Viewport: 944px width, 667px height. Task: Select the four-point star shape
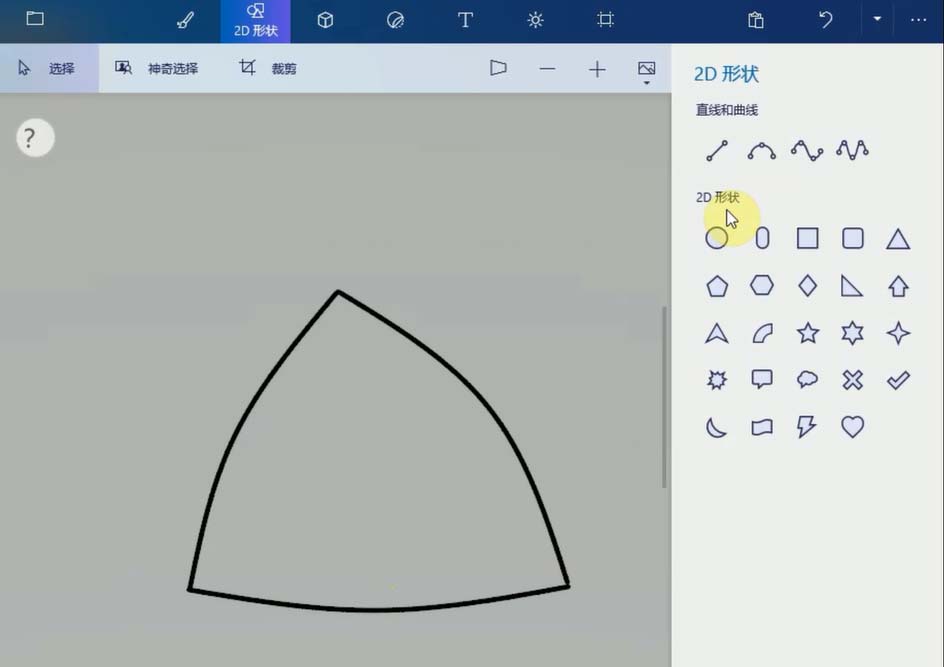click(x=898, y=333)
